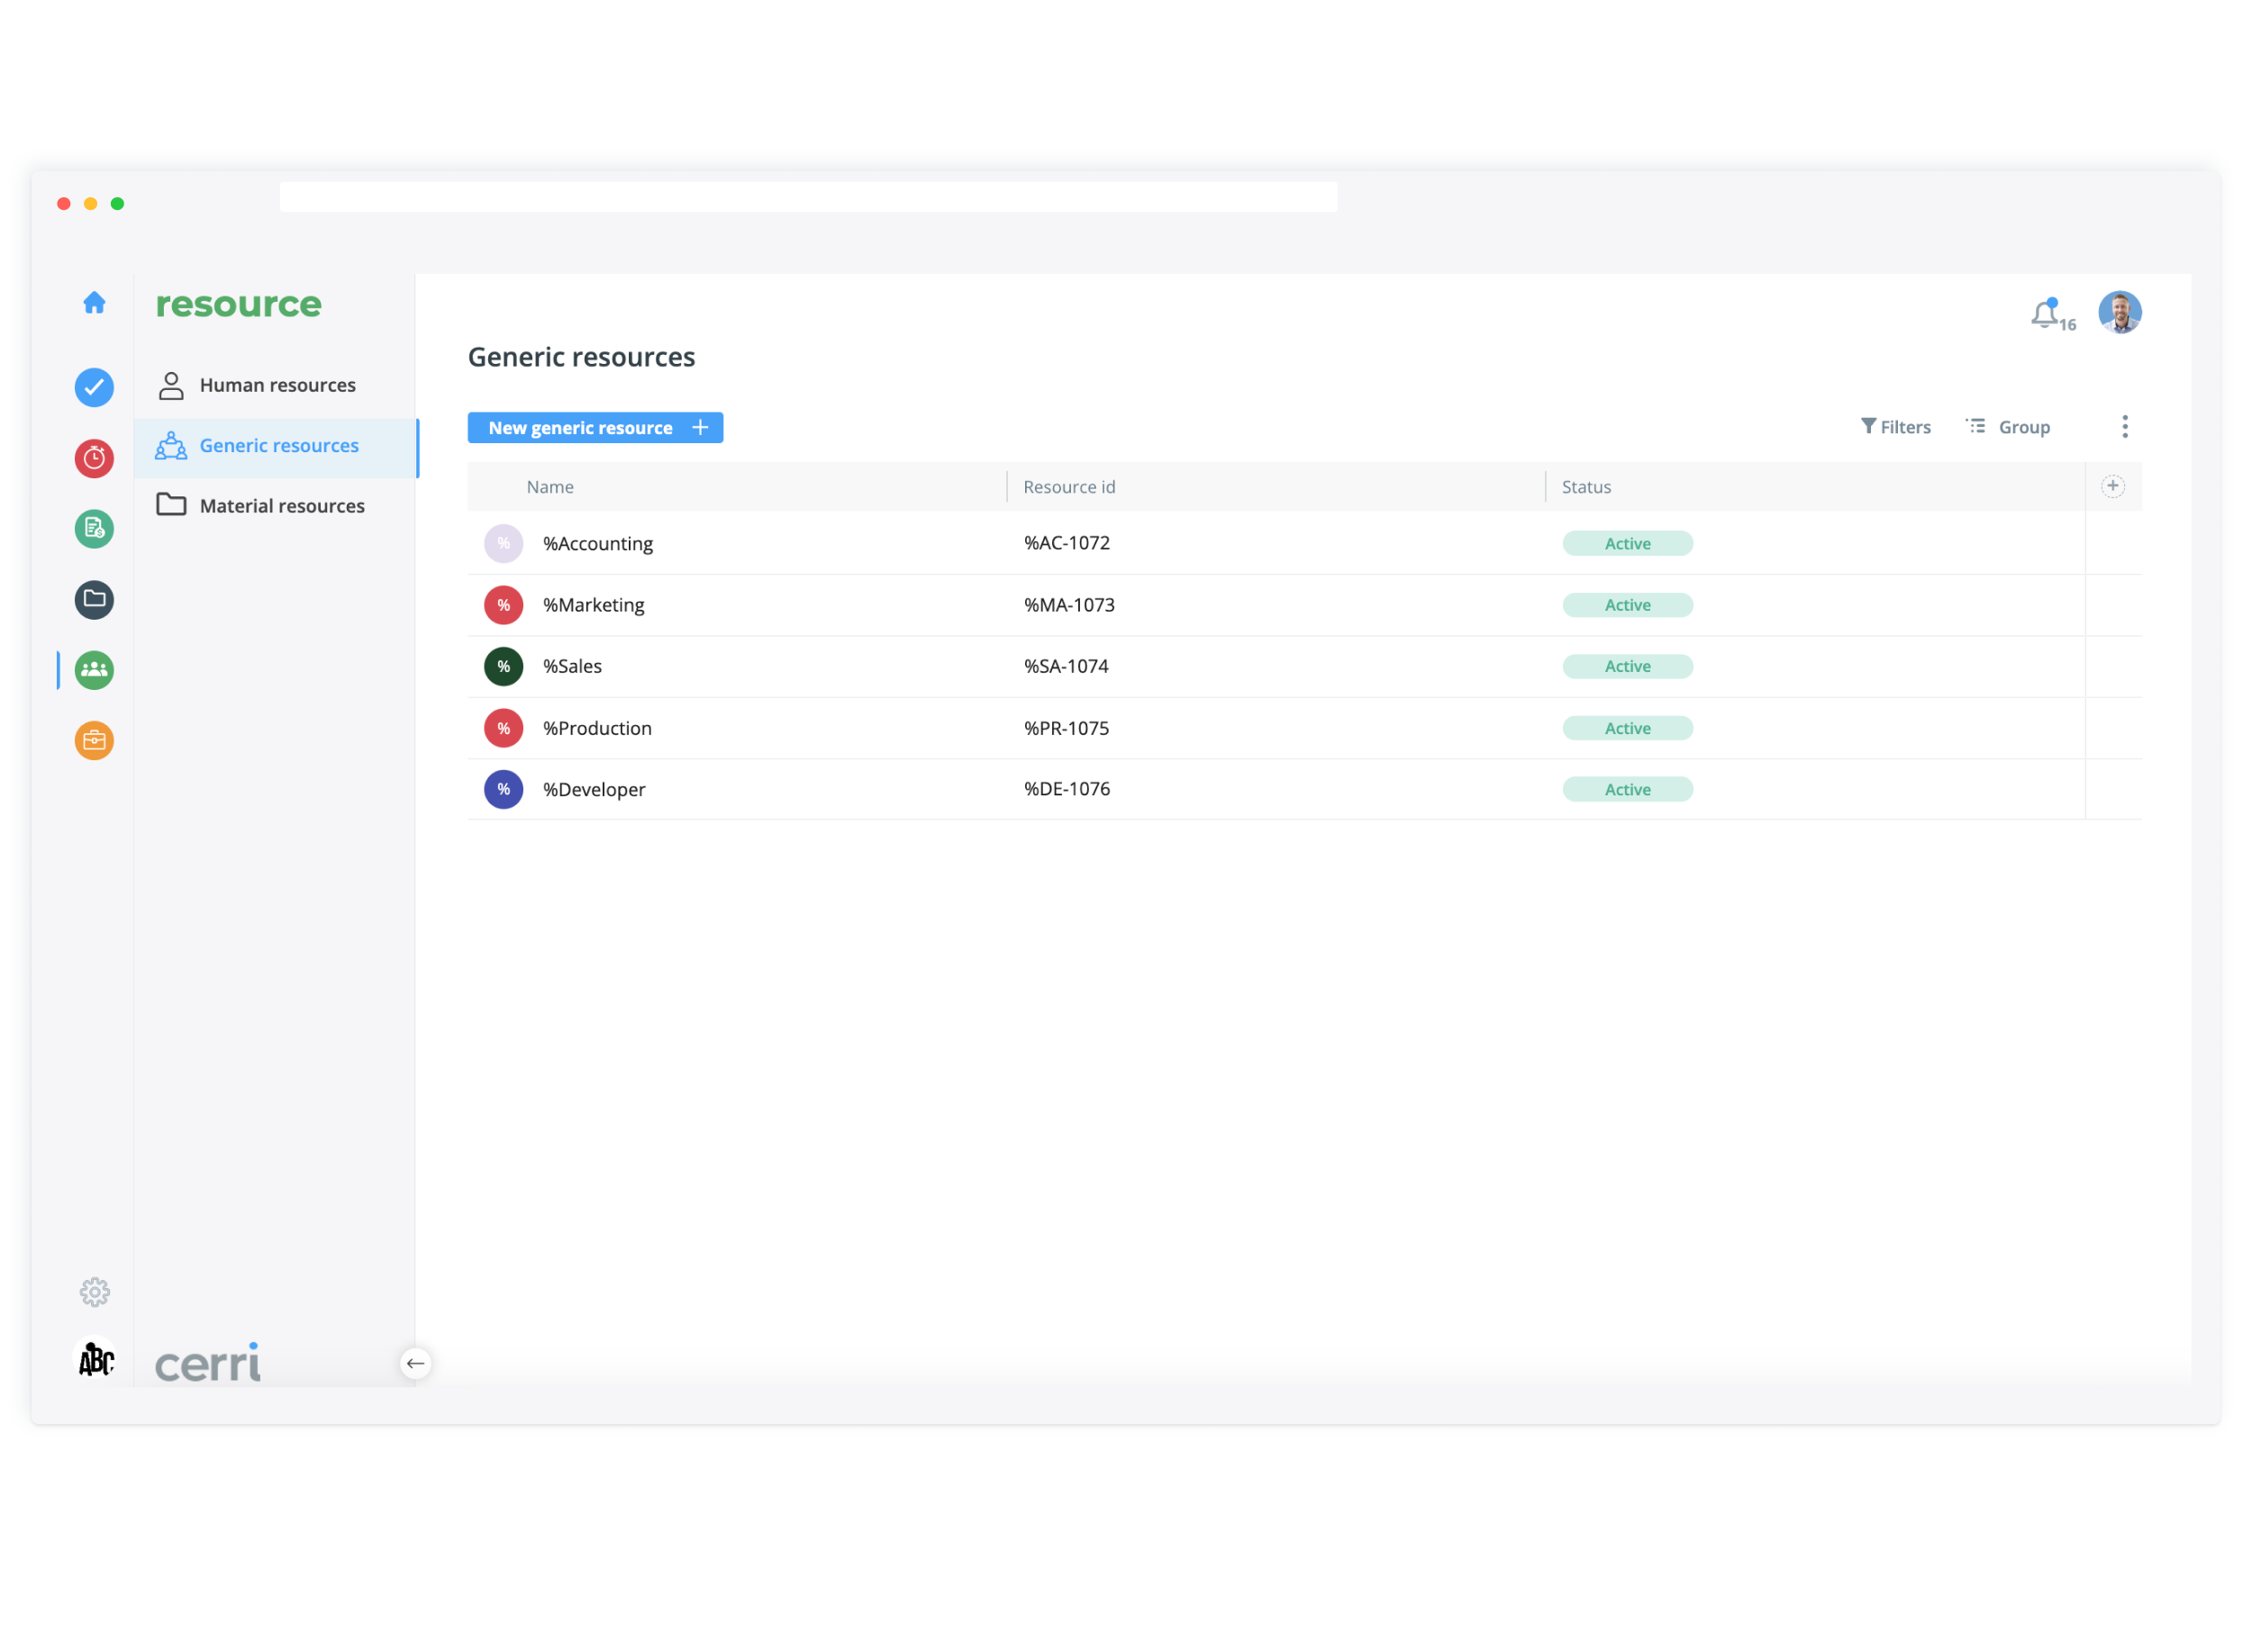Click the blue home icon
This screenshot has height=1652, width=2252.
click(x=94, y=303)
